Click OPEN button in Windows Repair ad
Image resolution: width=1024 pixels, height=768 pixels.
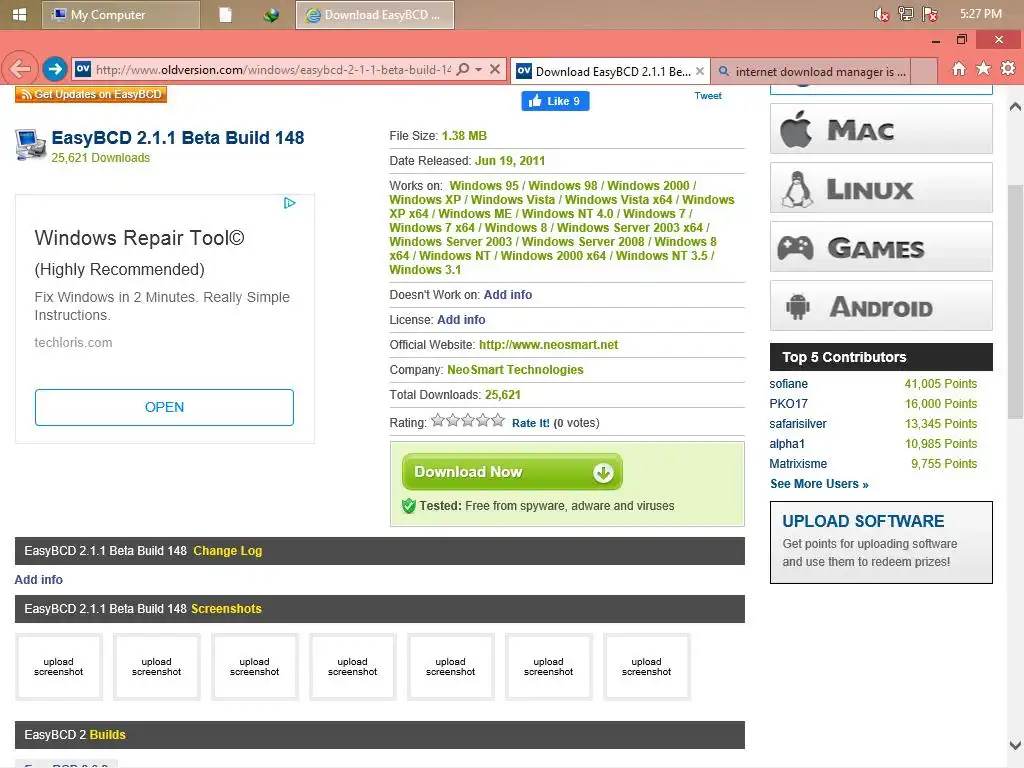164,408
